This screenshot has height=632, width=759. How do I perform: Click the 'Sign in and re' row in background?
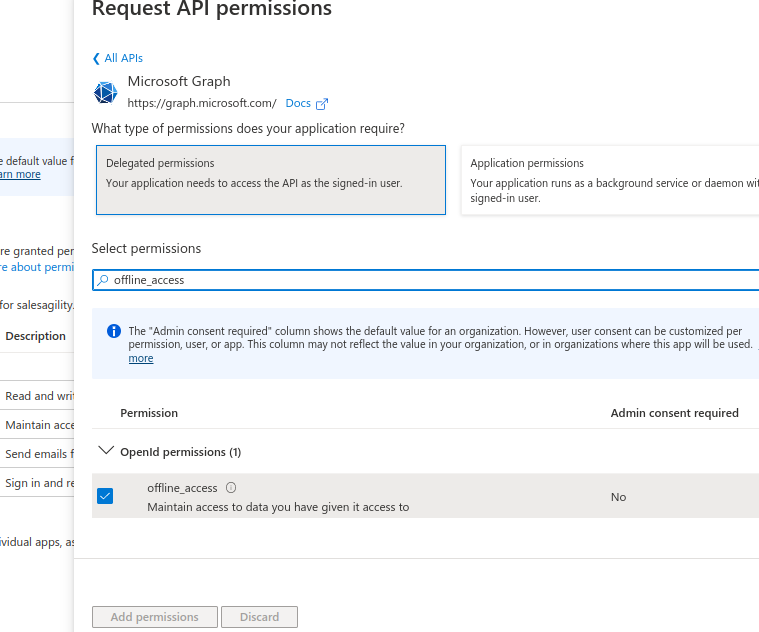point(37,483)
